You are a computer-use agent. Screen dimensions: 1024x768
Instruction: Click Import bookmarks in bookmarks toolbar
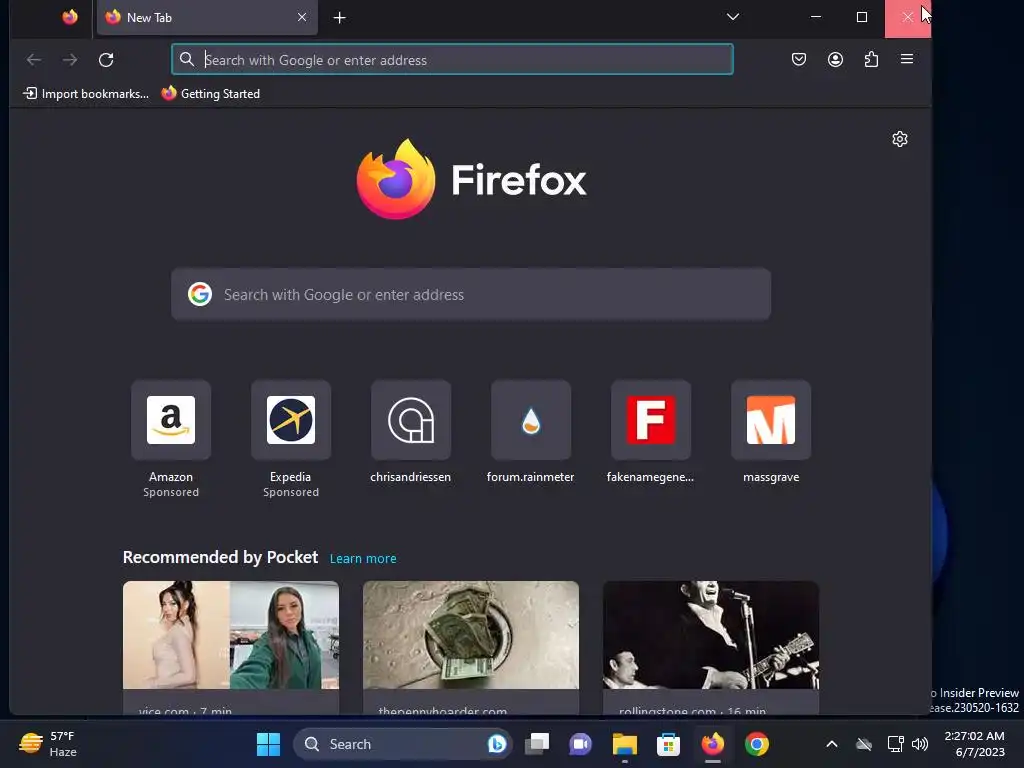point(86,93)
